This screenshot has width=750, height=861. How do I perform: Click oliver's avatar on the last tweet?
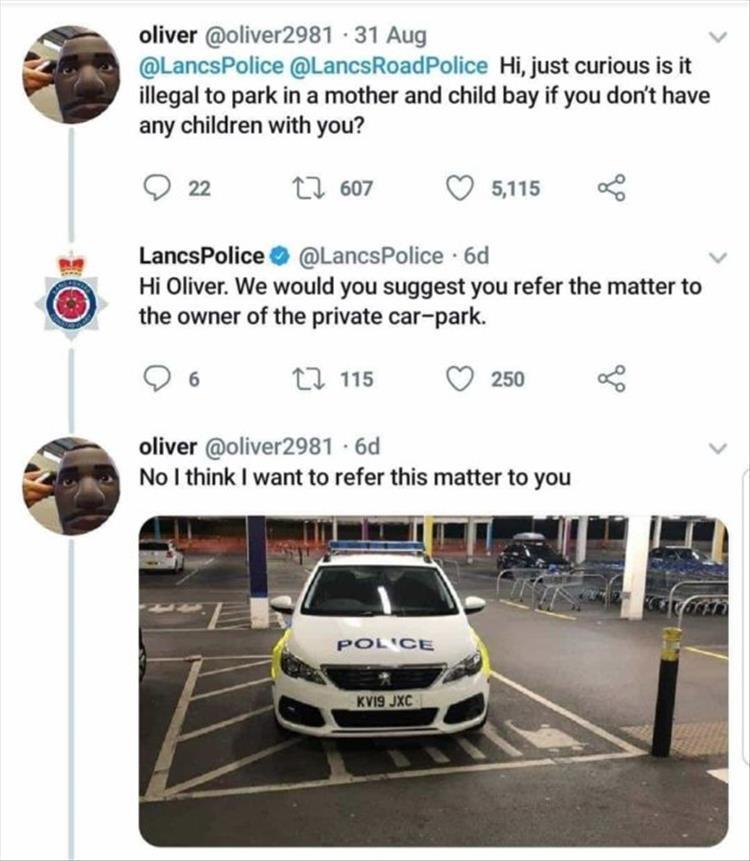coord(71,488)
